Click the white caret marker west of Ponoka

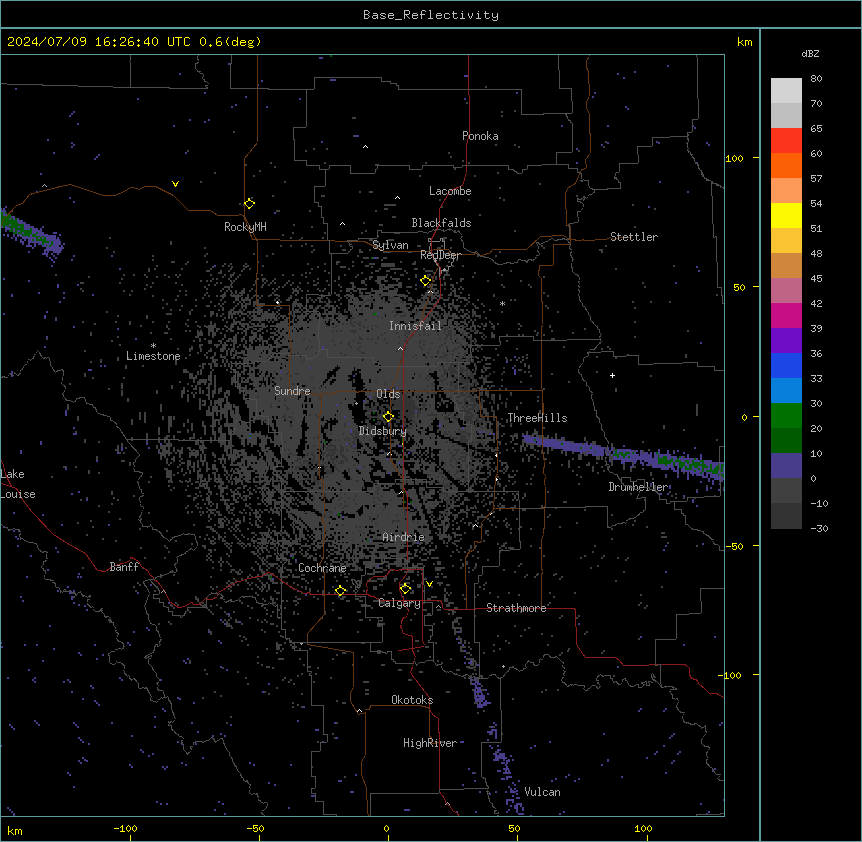[x=365, y=147]
